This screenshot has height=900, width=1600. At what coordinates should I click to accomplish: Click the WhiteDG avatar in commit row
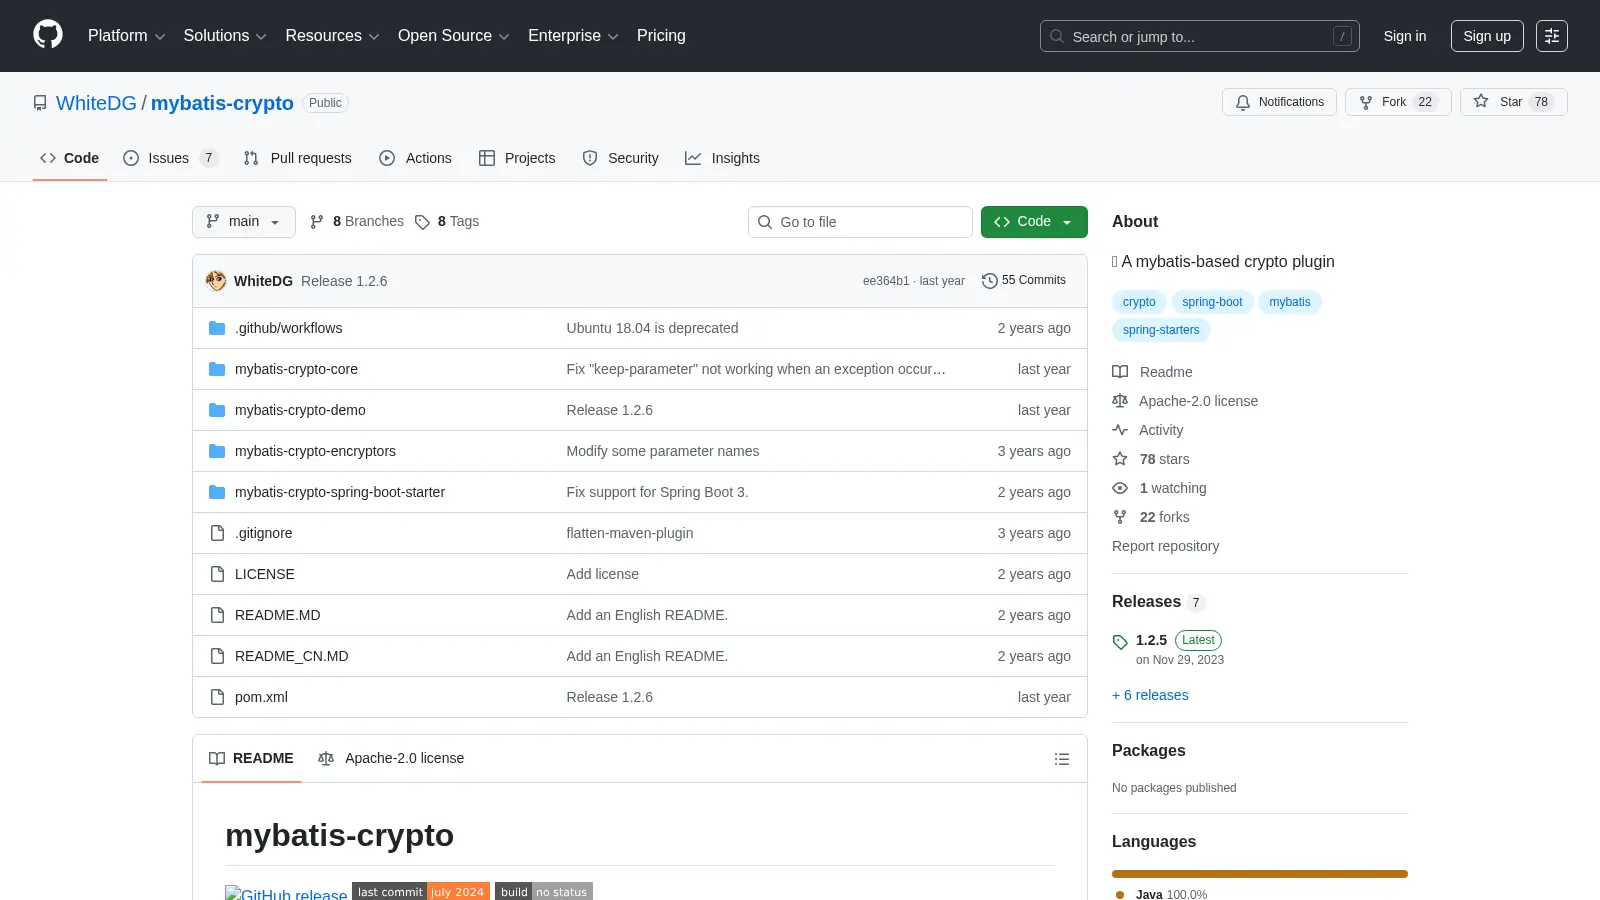216,281
